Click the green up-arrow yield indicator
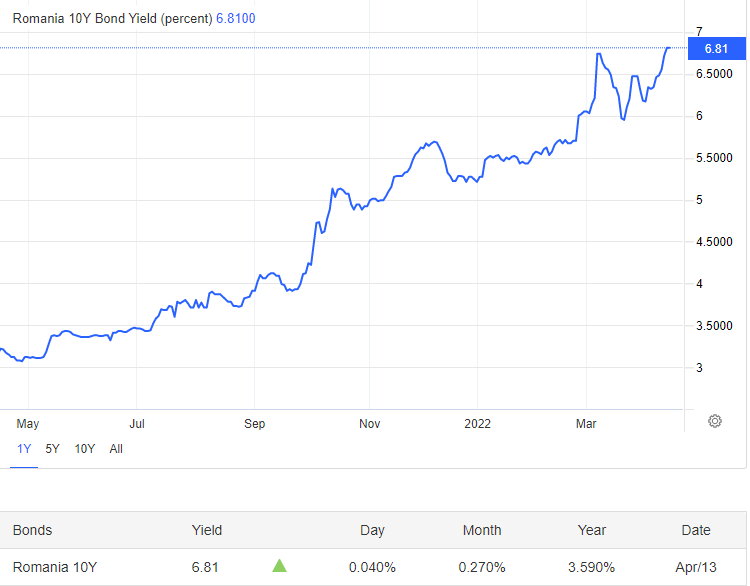750x586 pixels. (279, 566)
